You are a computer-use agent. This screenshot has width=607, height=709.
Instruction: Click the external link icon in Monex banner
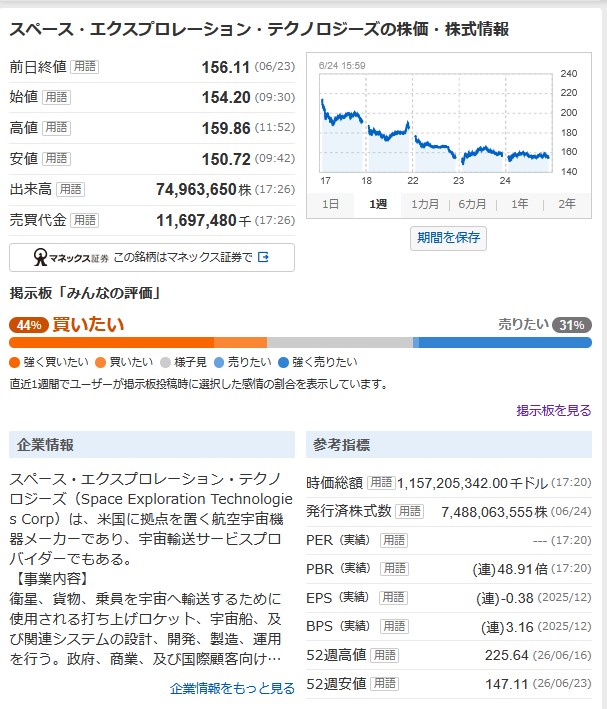click(x=263, y=257)
